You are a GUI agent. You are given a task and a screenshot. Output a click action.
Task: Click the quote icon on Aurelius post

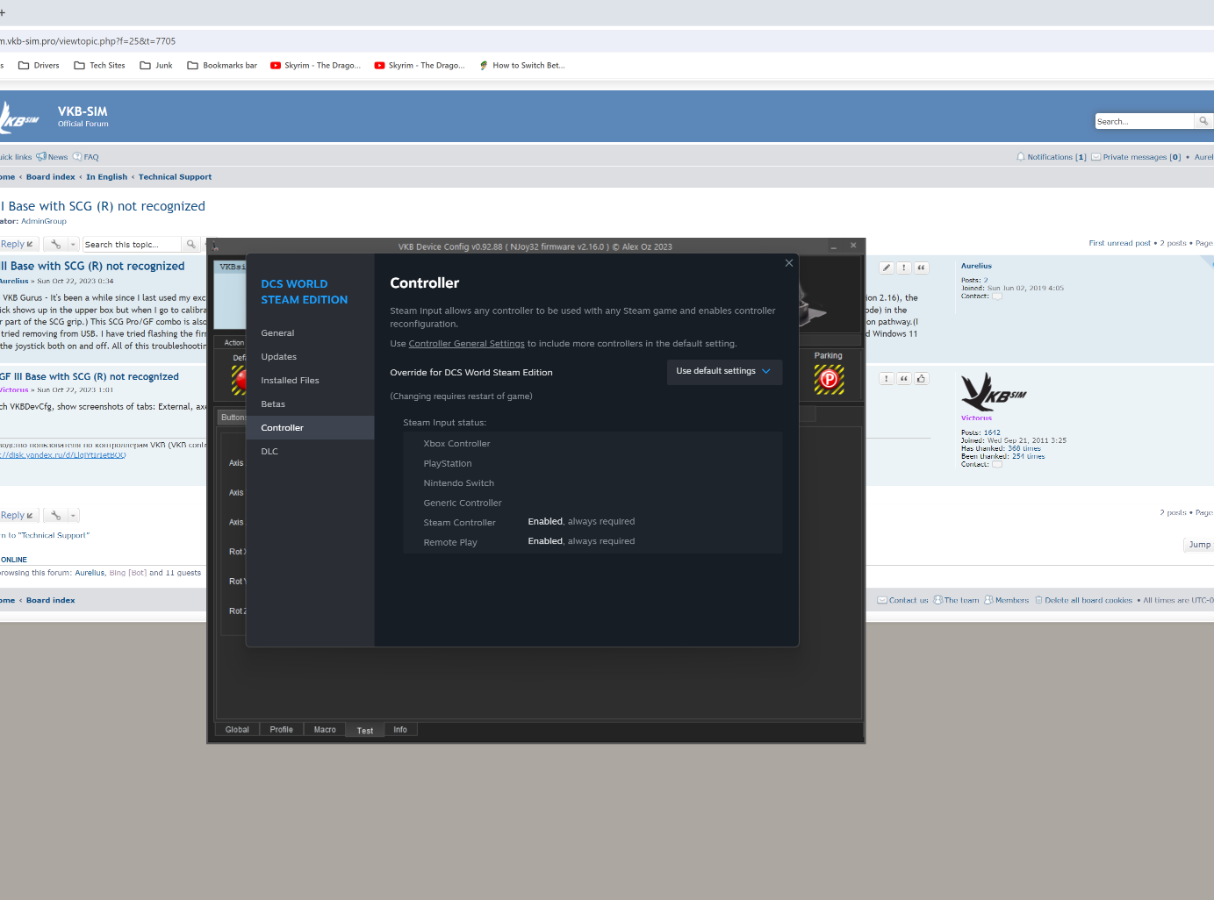coord(921,268)
